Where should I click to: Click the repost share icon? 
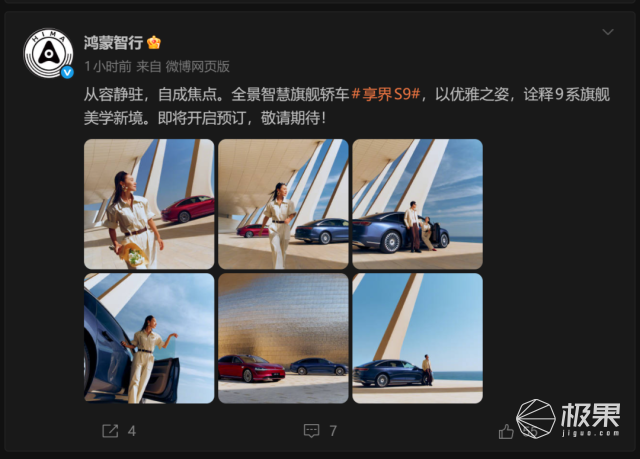(110, 431)
